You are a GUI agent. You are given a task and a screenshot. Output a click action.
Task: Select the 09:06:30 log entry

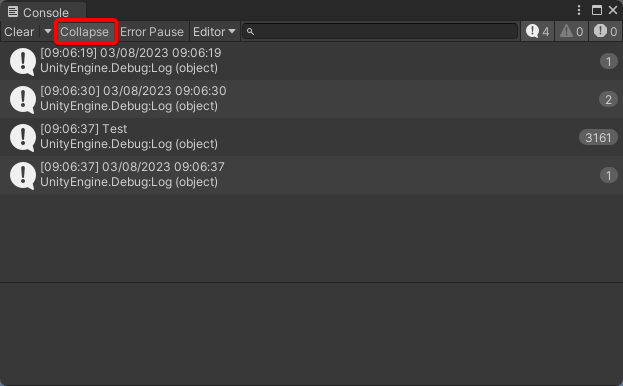pos(312,99)
